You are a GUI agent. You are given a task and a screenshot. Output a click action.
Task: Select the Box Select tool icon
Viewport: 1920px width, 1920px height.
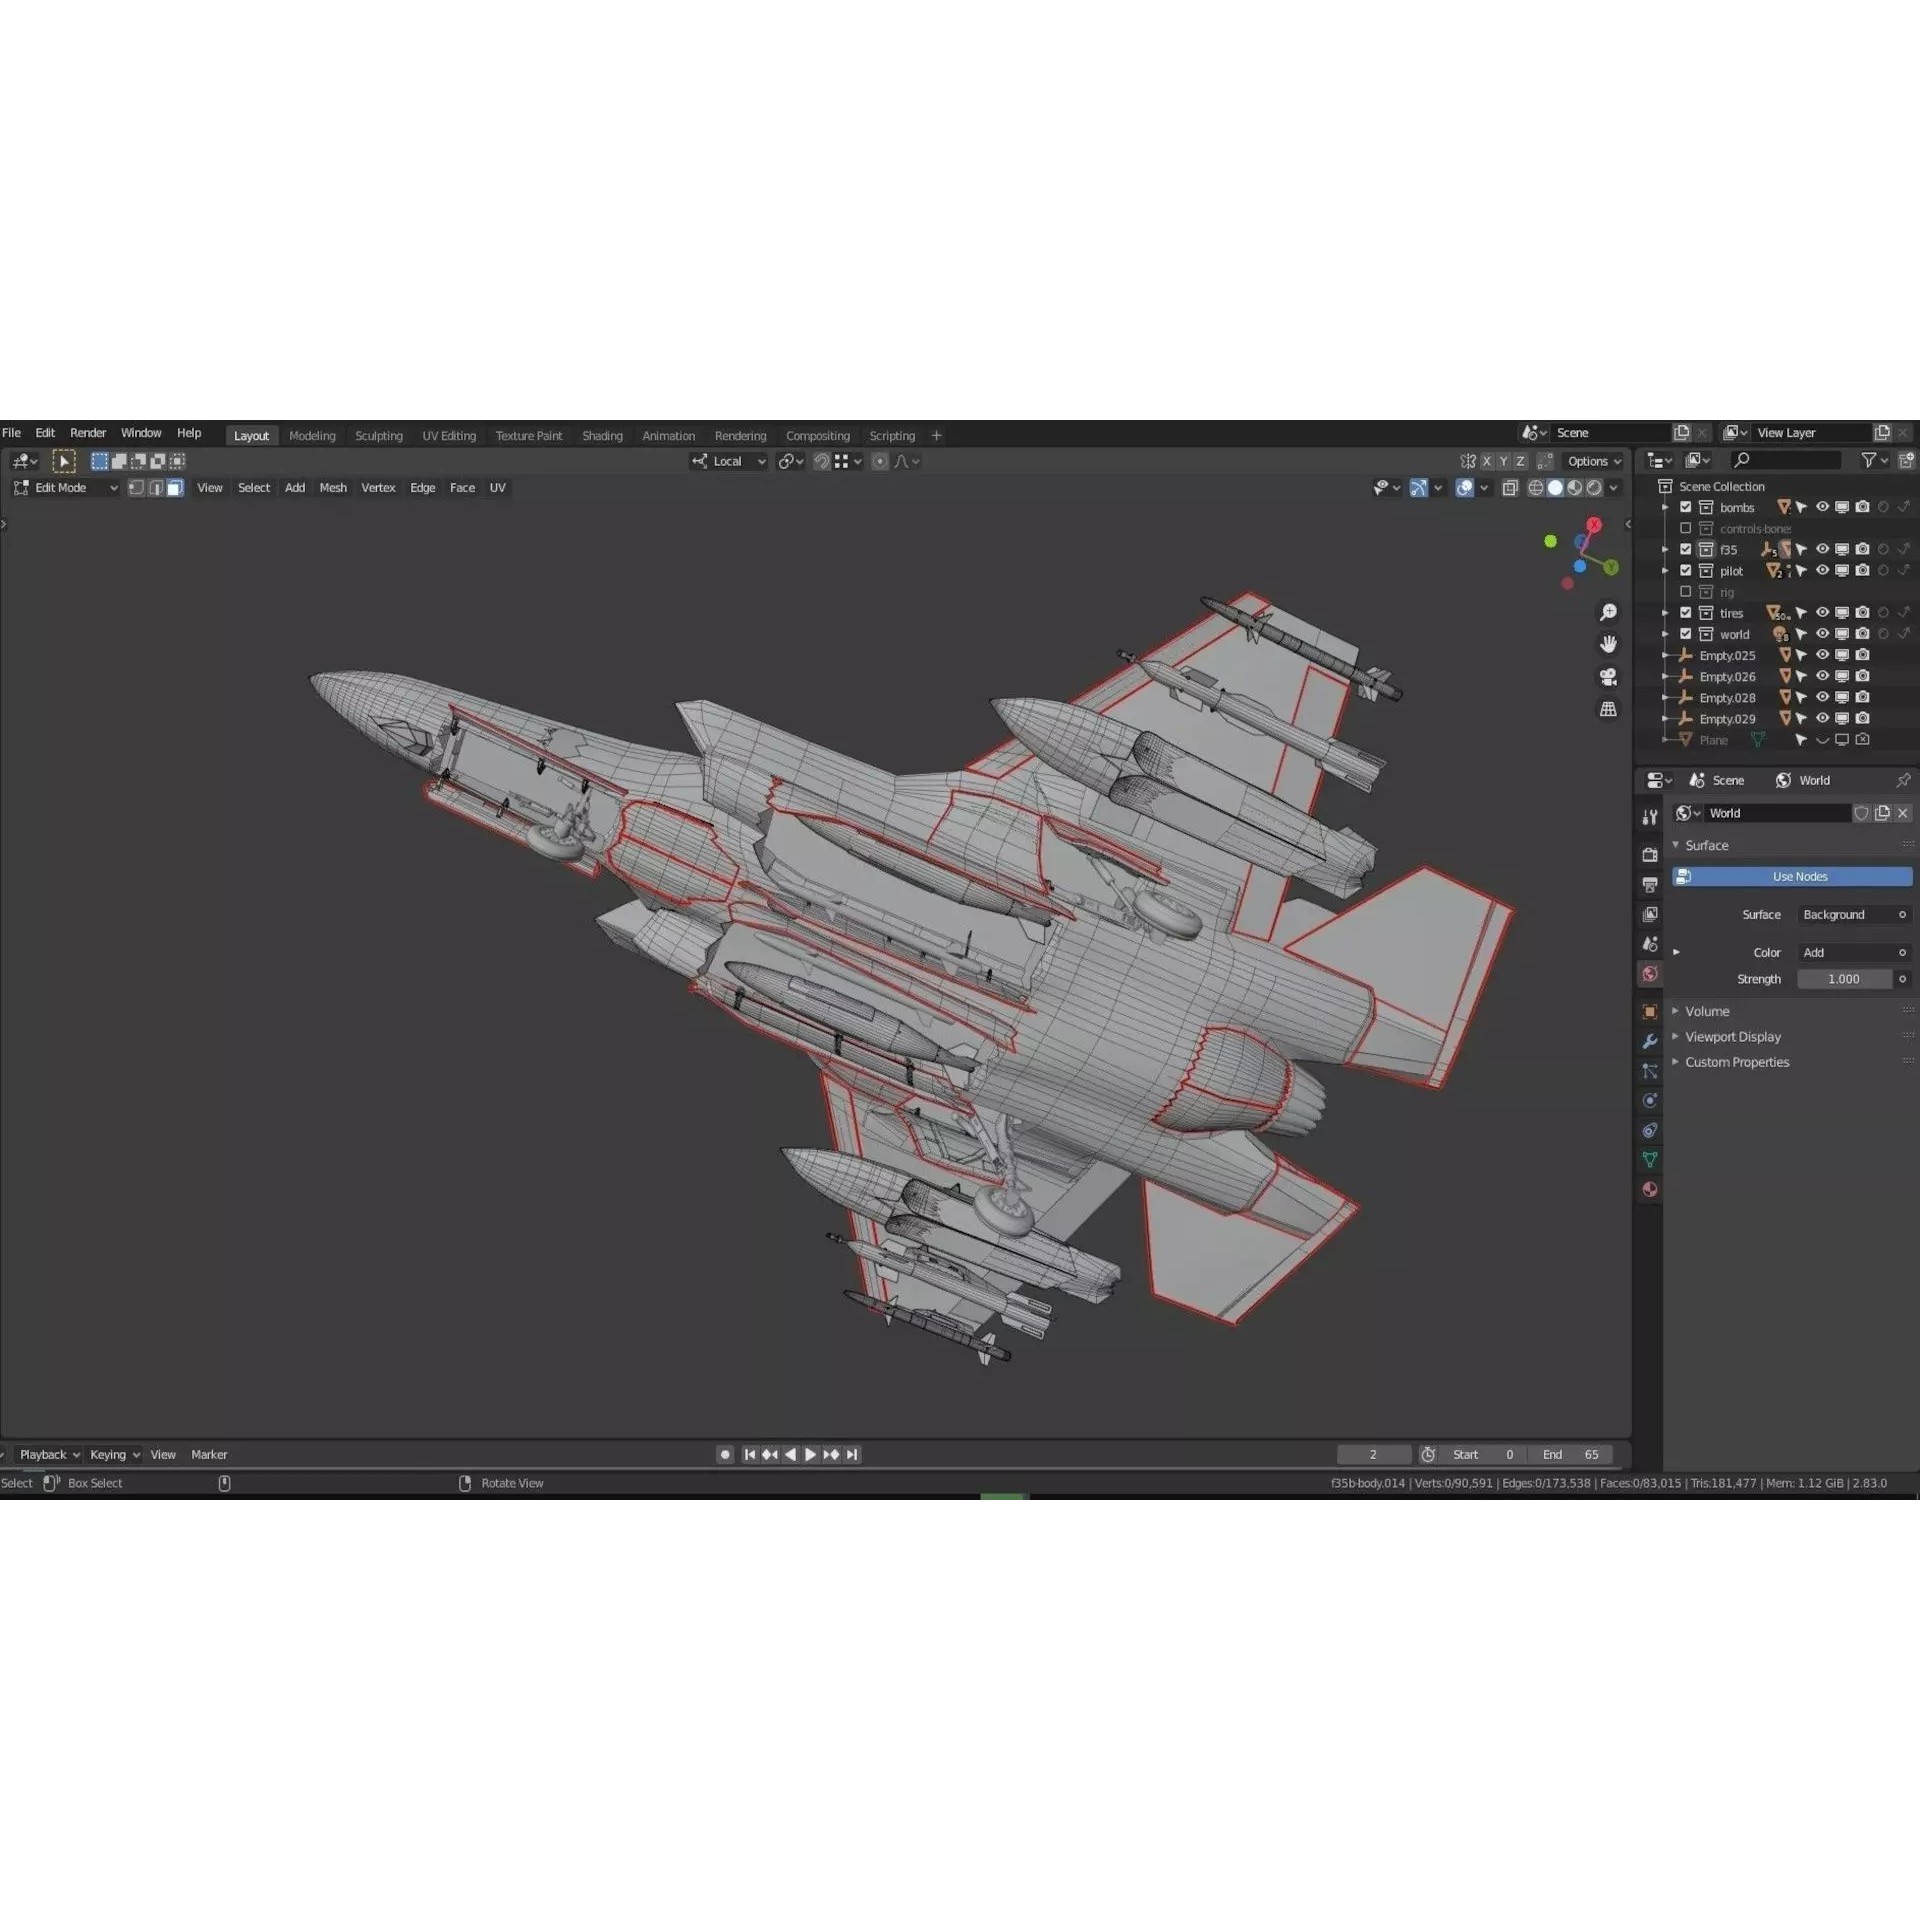pos(64,461)
